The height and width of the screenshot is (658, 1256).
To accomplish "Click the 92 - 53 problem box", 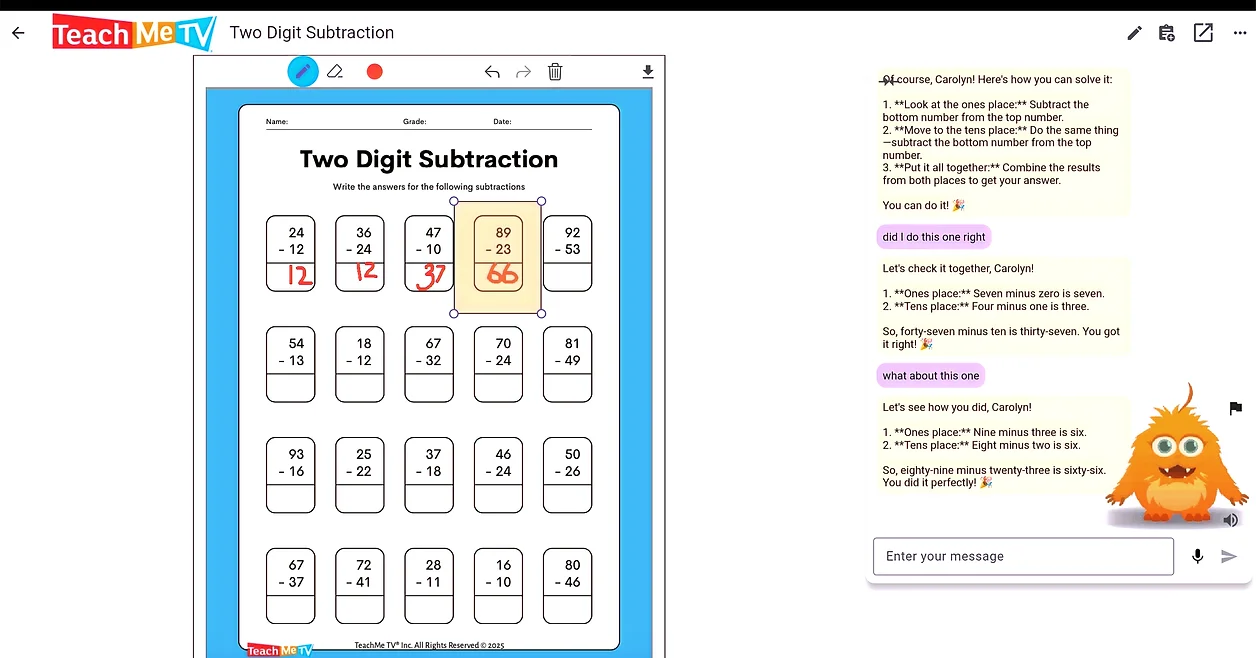I will click(x=567, y=253).
